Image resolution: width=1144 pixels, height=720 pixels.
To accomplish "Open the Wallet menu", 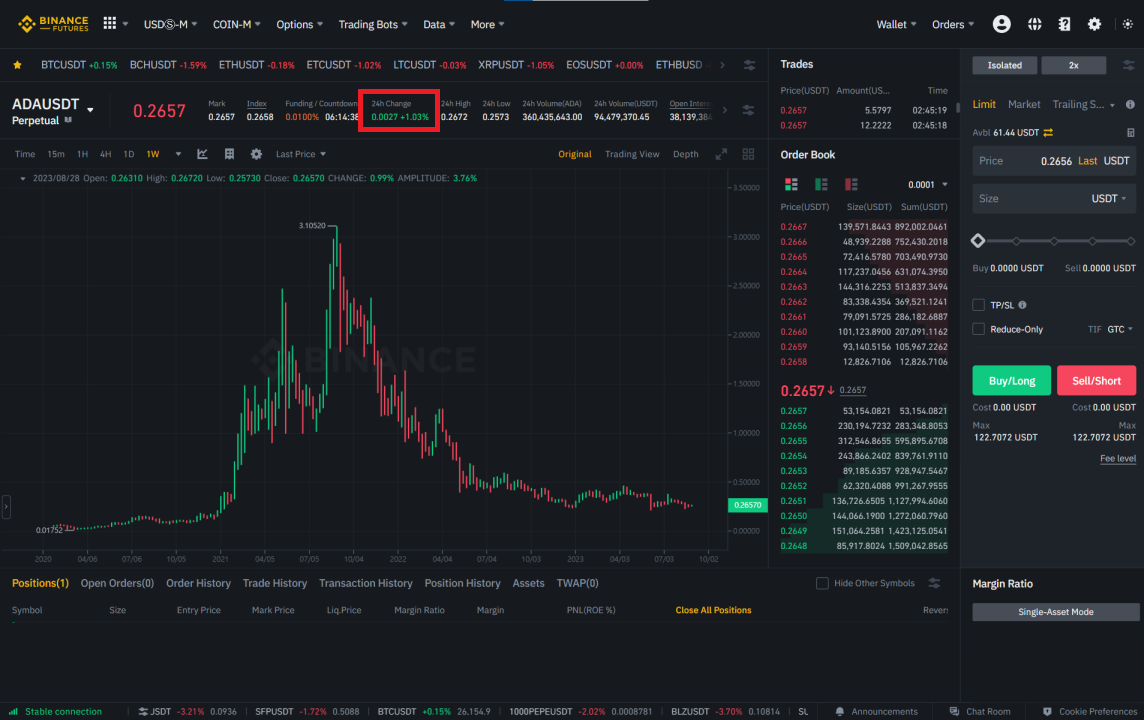I will [896, 24].
